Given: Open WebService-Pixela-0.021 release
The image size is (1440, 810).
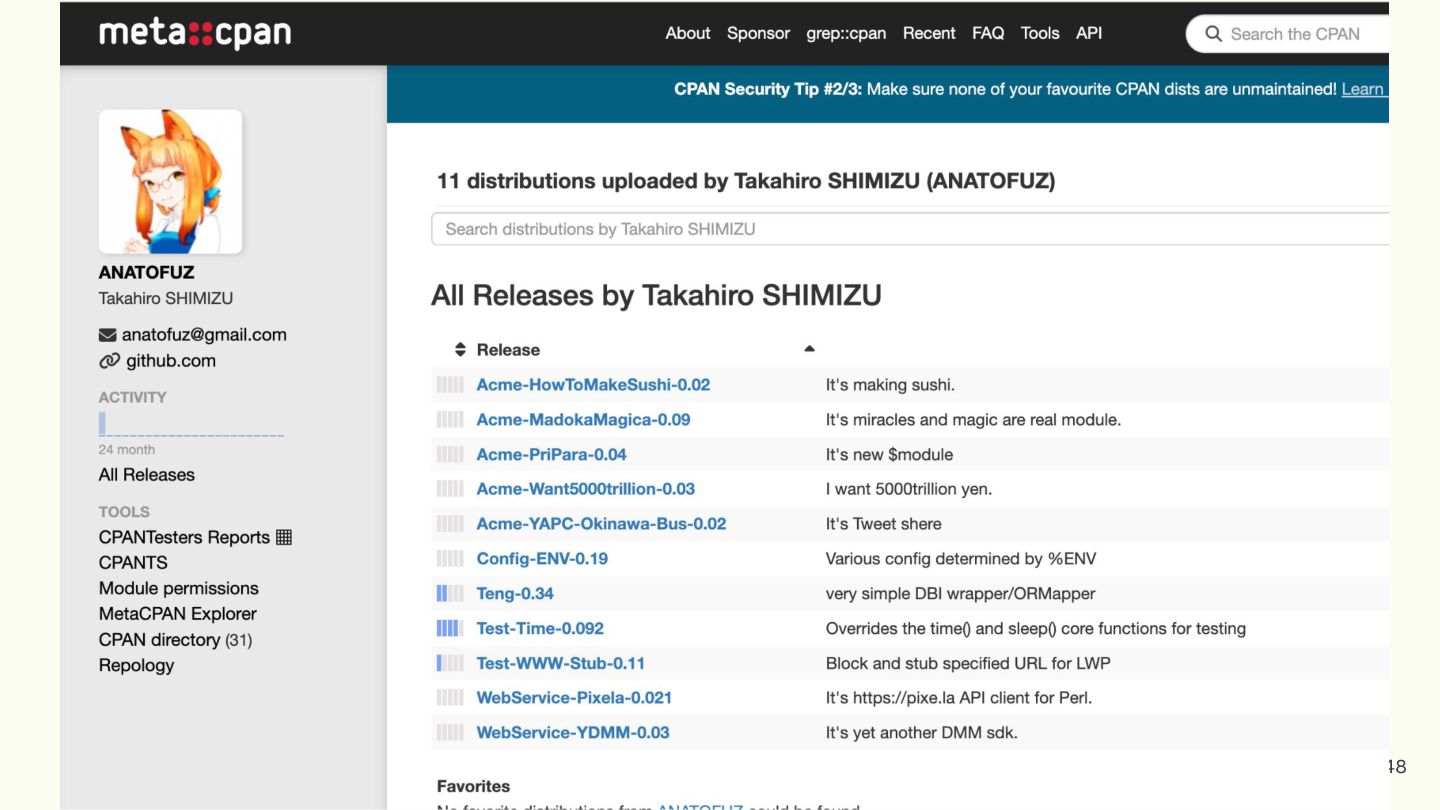Looking at the screenshot, I should click(x=574, y=698).
